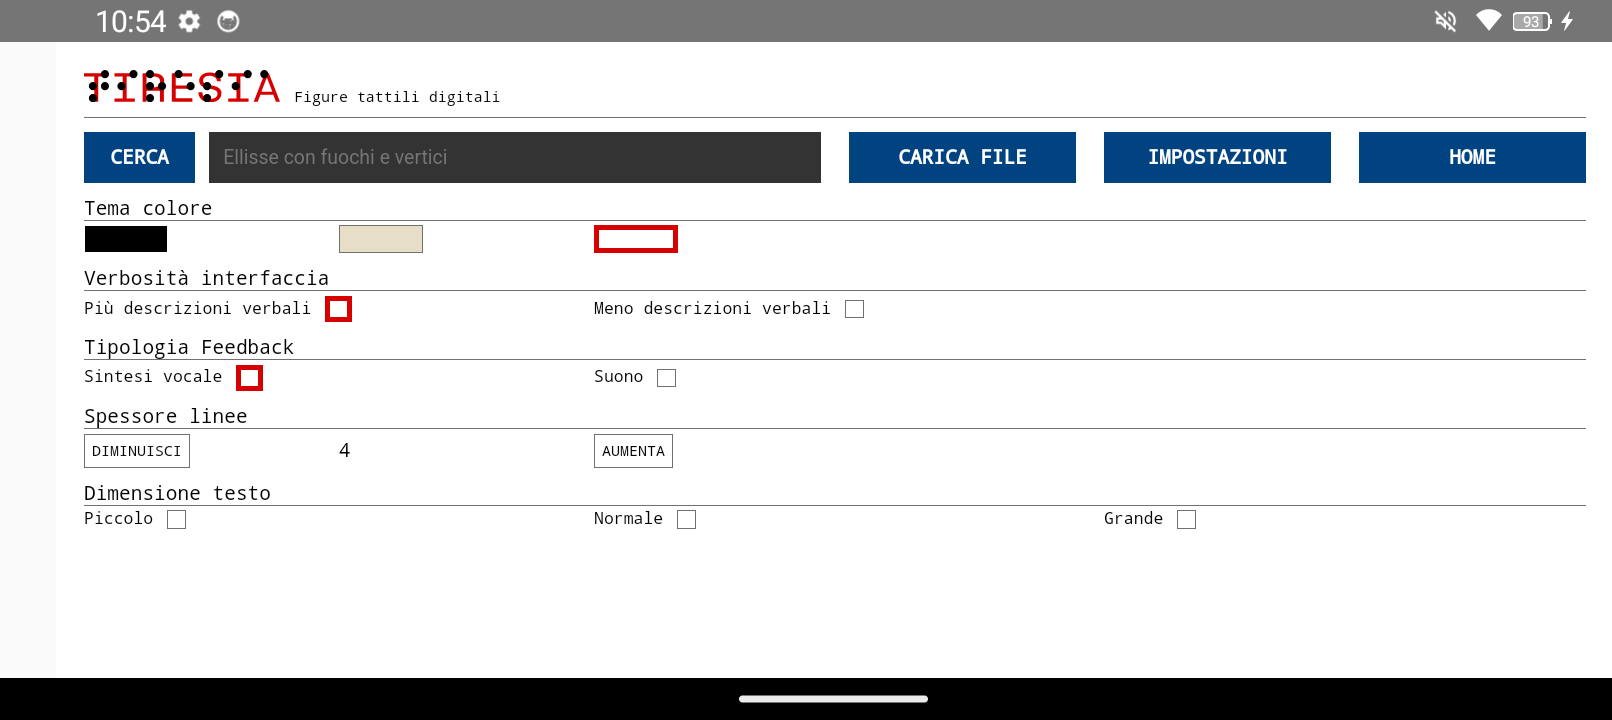Tap the Wi-Fi signal icon
Image resolution: width=1612 pixels, height=720 pixels.
coord(1488,21)
